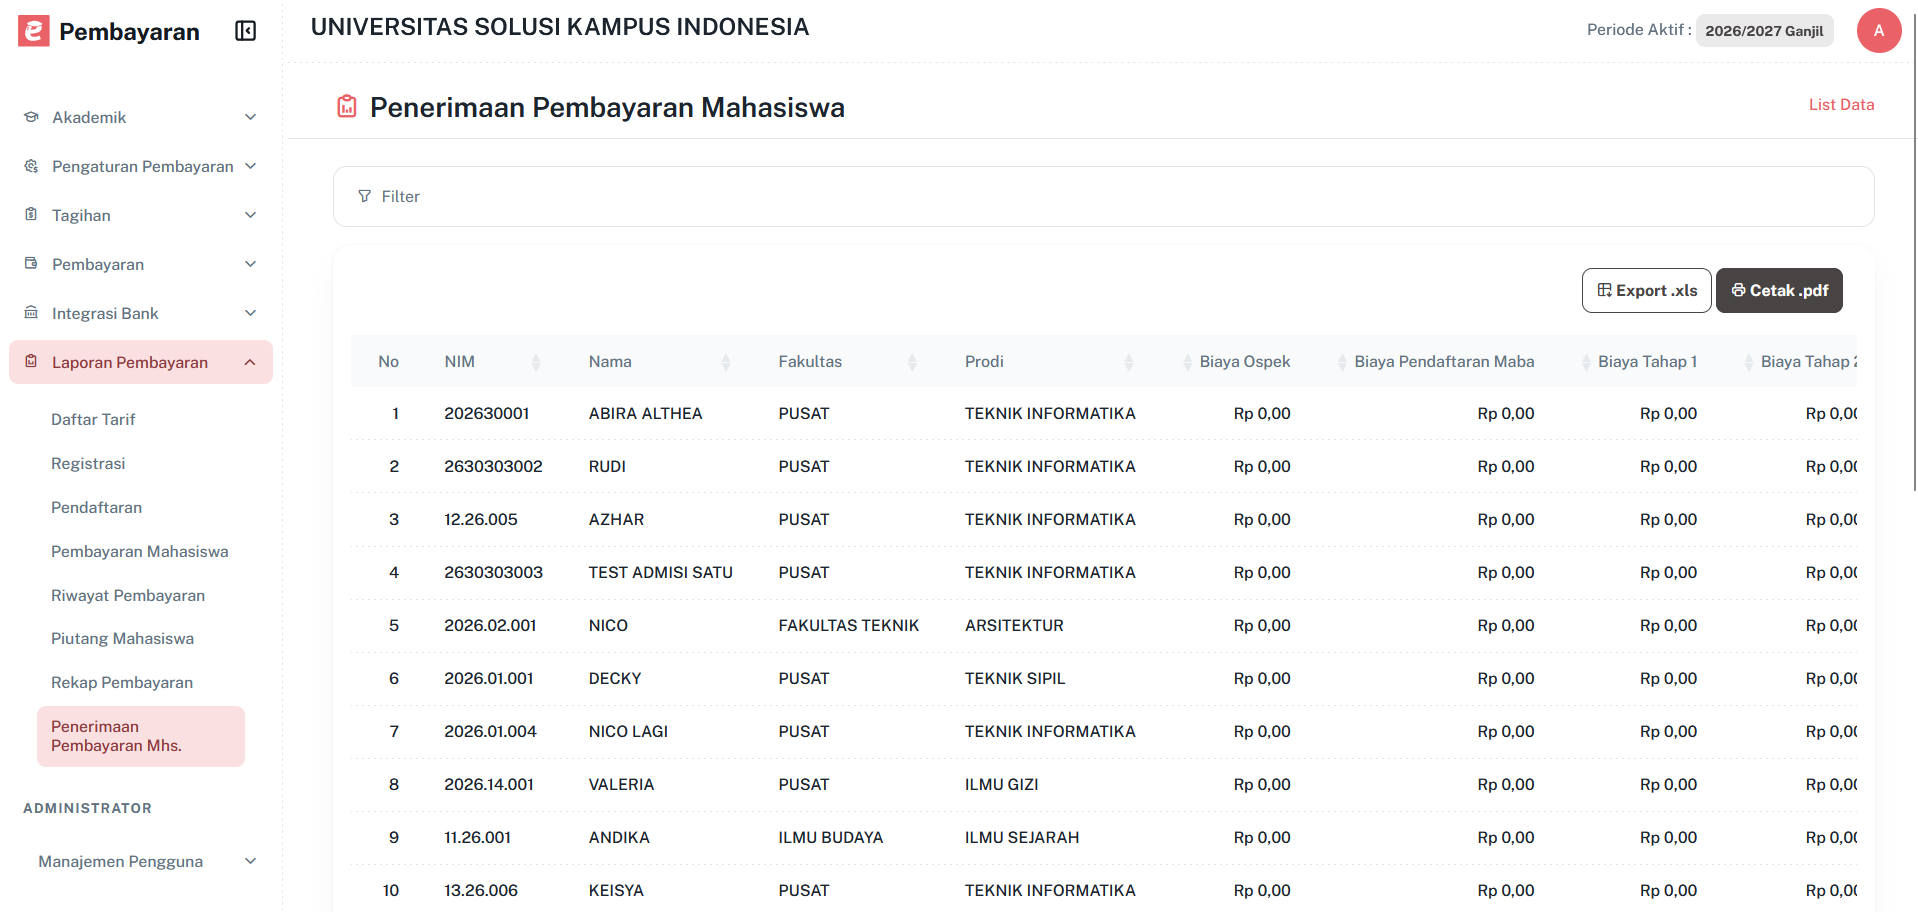Expand the Manajemen Pengguna menu

(250, 861)
